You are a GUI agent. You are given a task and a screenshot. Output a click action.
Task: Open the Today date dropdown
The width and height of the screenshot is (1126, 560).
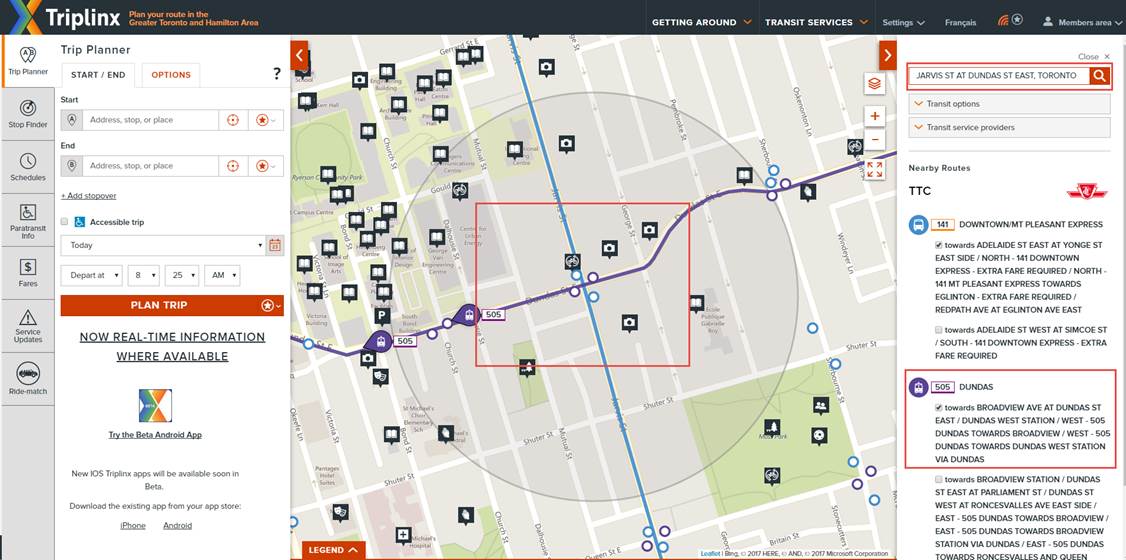[x=163, y=245]
